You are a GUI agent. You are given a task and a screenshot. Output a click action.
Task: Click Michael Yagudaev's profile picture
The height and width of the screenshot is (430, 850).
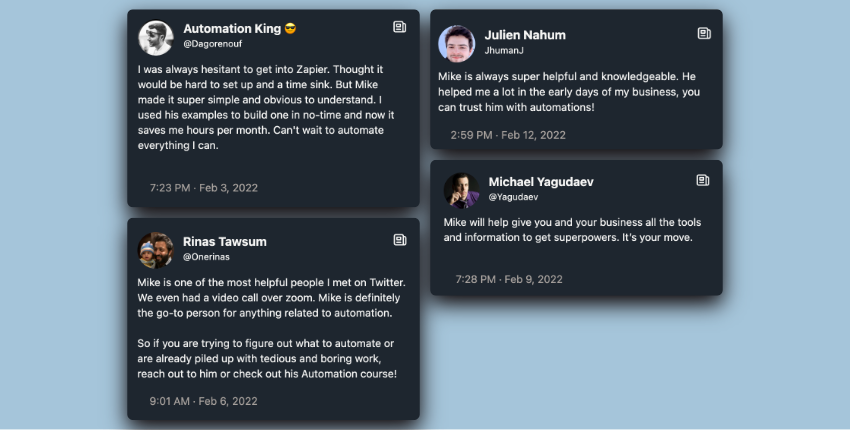(461, 190)
